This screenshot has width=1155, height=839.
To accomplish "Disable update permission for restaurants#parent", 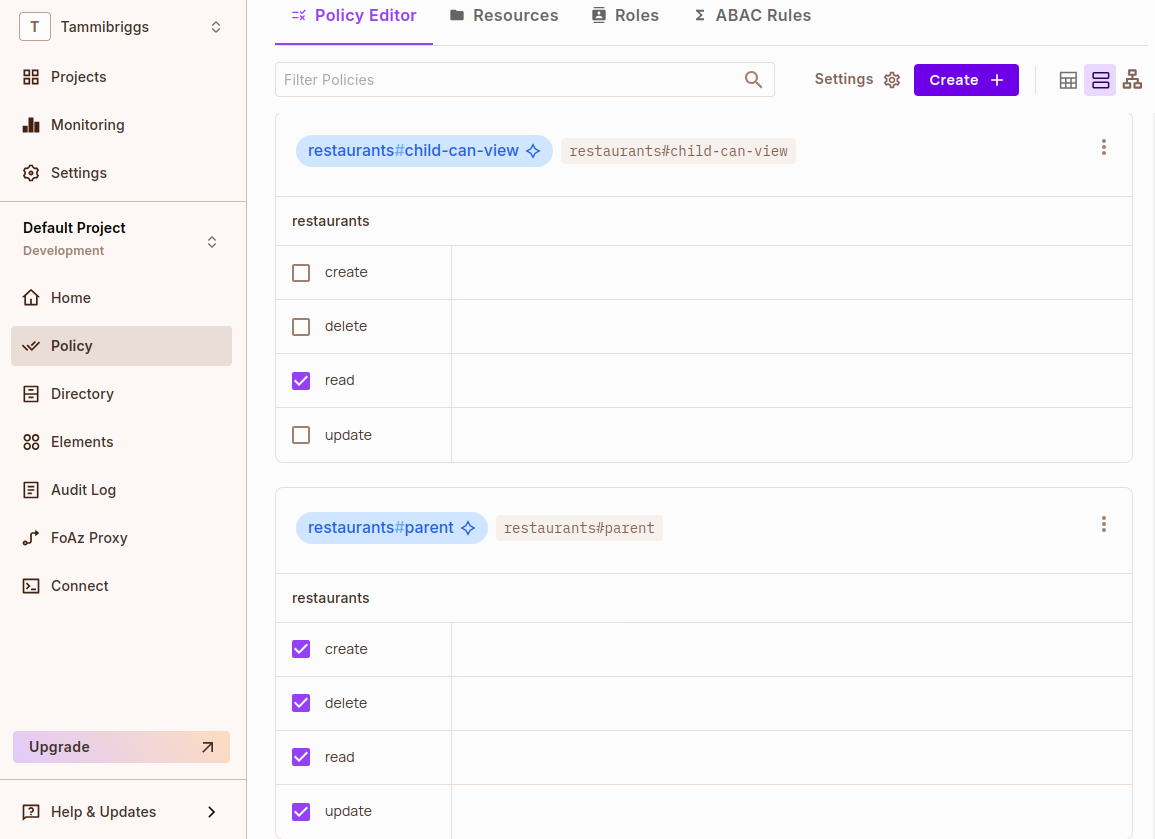I will click(x=301, y=811).
